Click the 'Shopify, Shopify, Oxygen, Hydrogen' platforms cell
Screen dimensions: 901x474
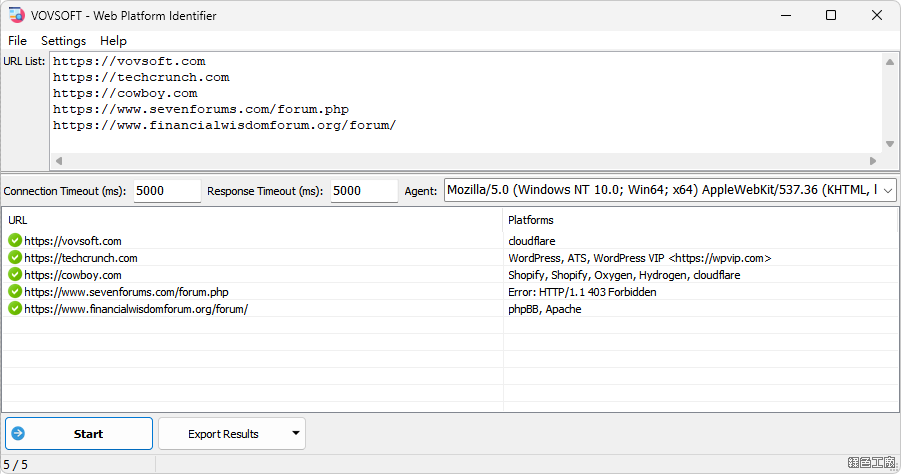click(x=624, y=275)
